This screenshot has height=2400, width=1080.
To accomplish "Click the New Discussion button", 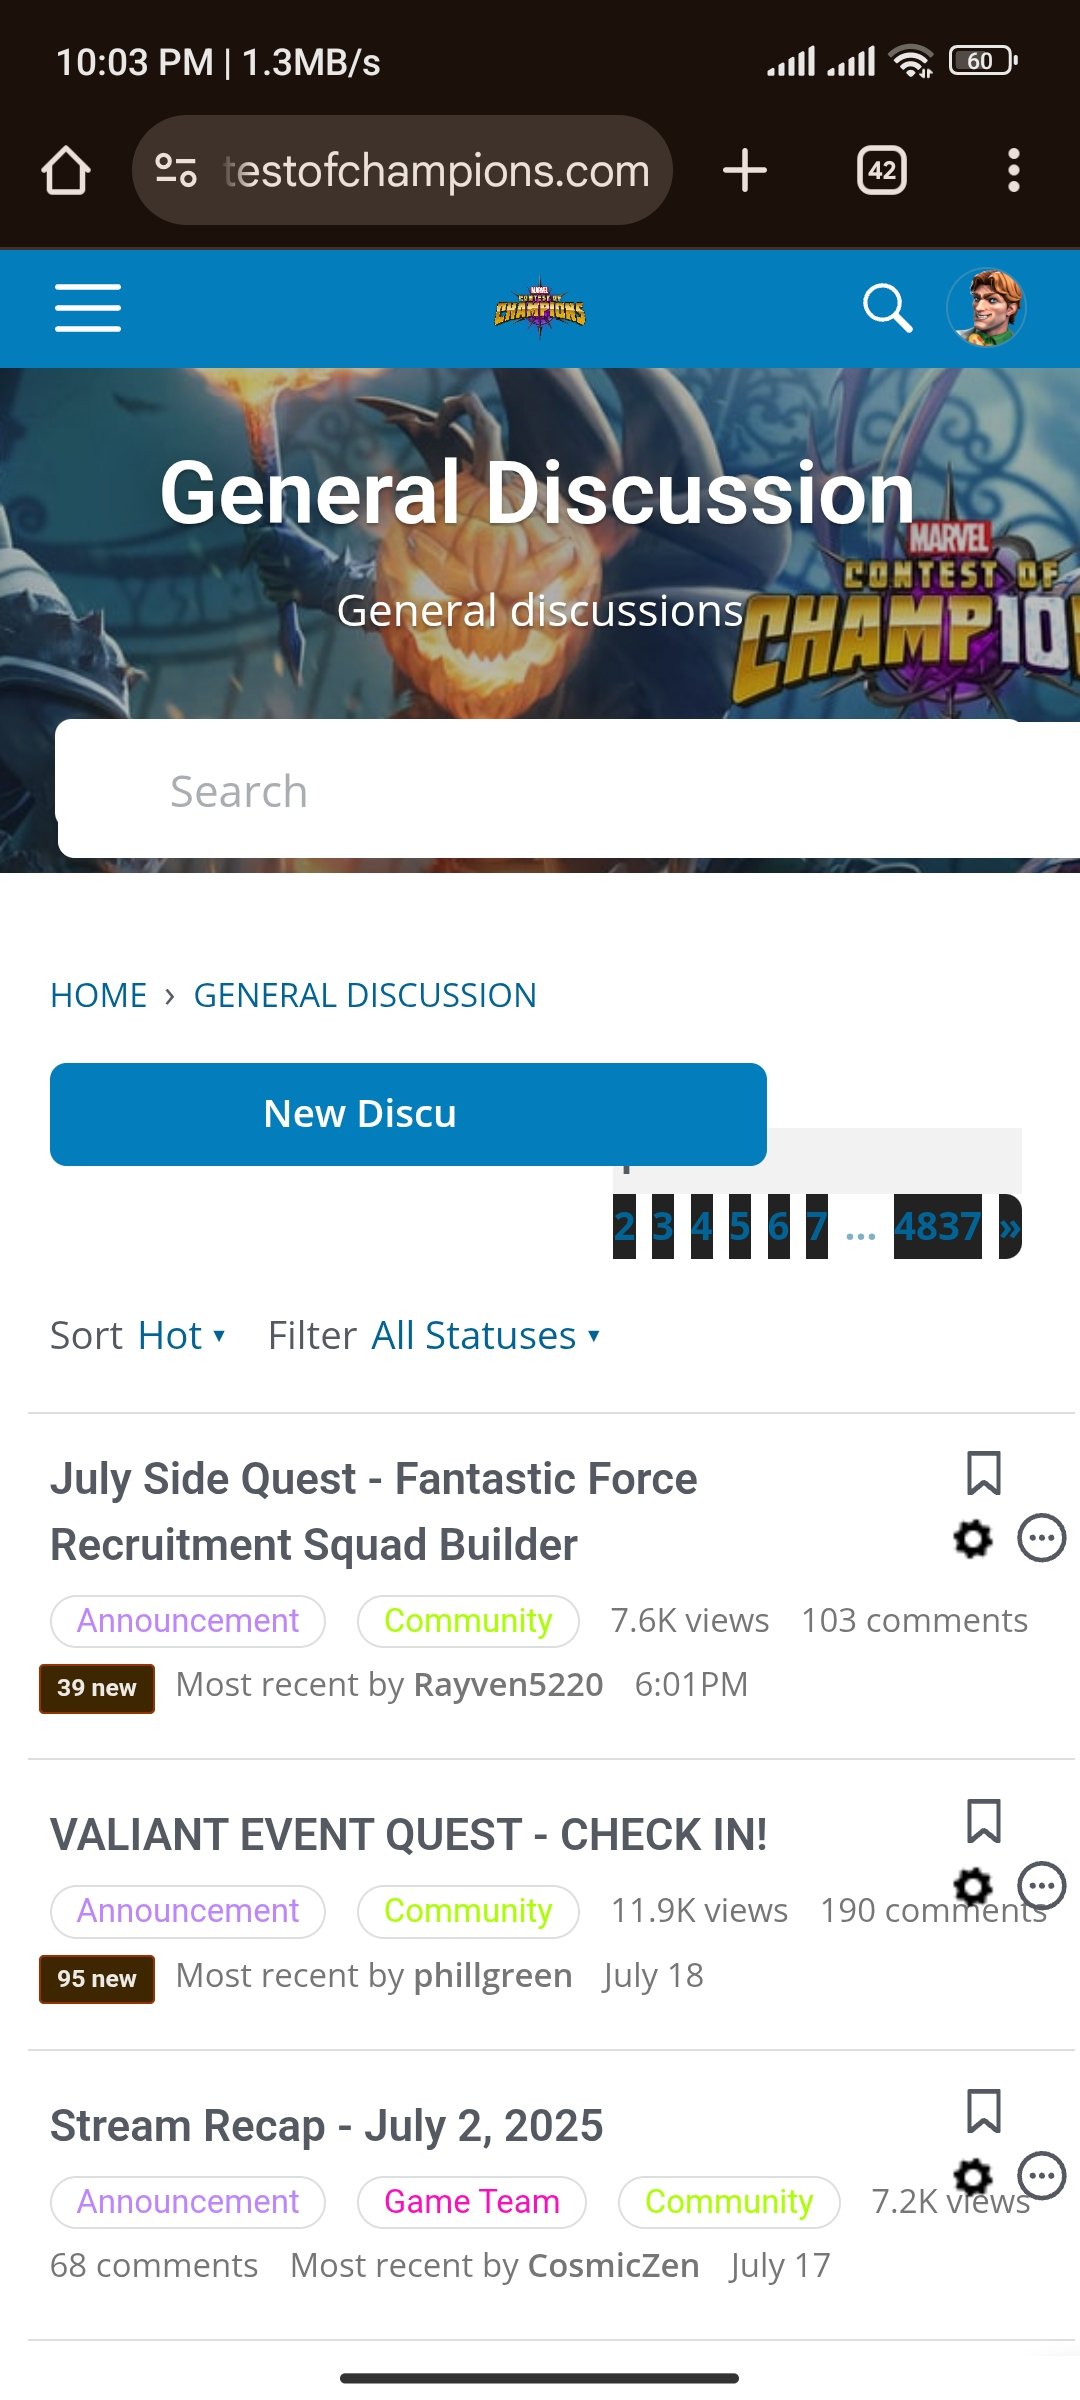I will 408,1114.
